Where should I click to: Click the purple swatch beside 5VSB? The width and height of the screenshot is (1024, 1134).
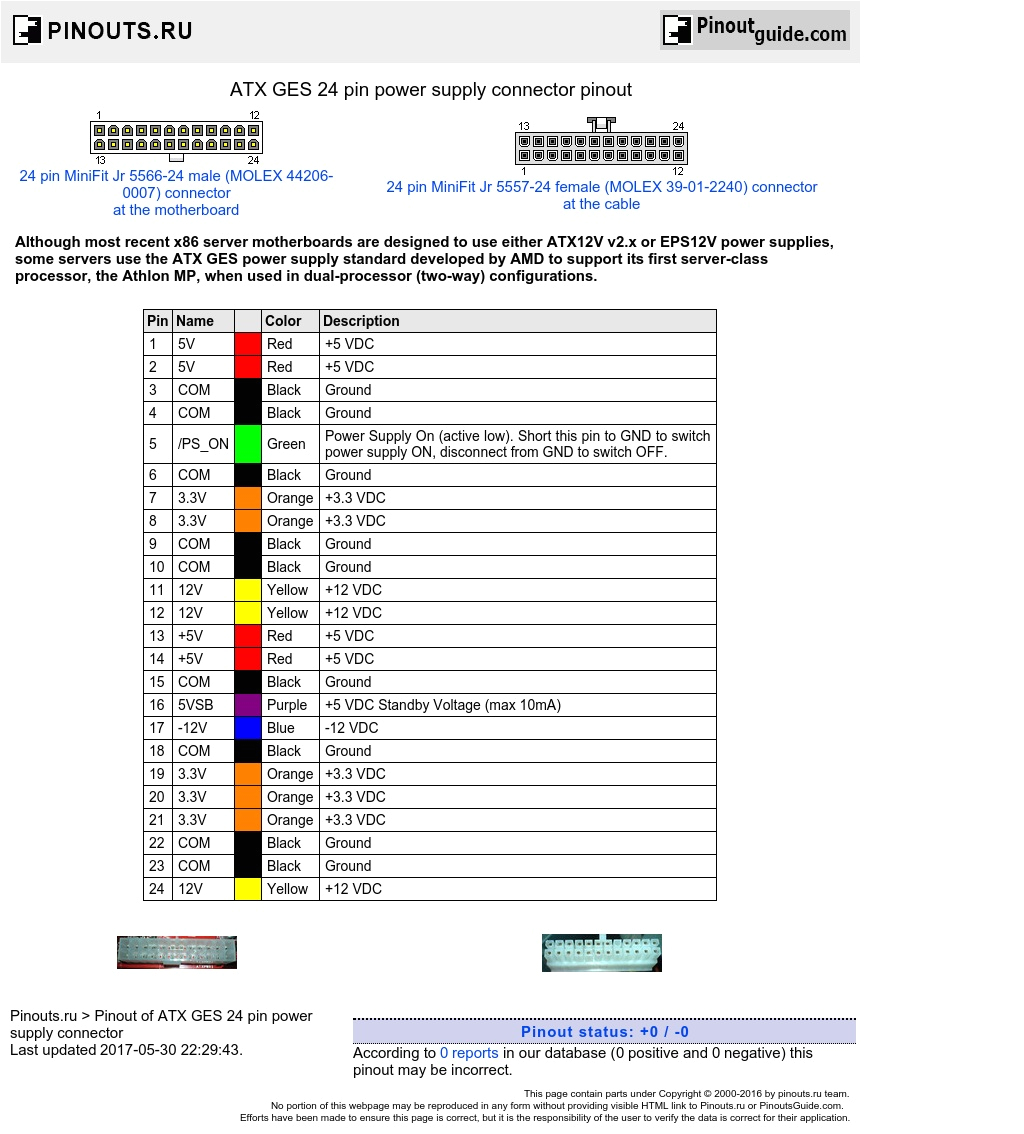248,704
